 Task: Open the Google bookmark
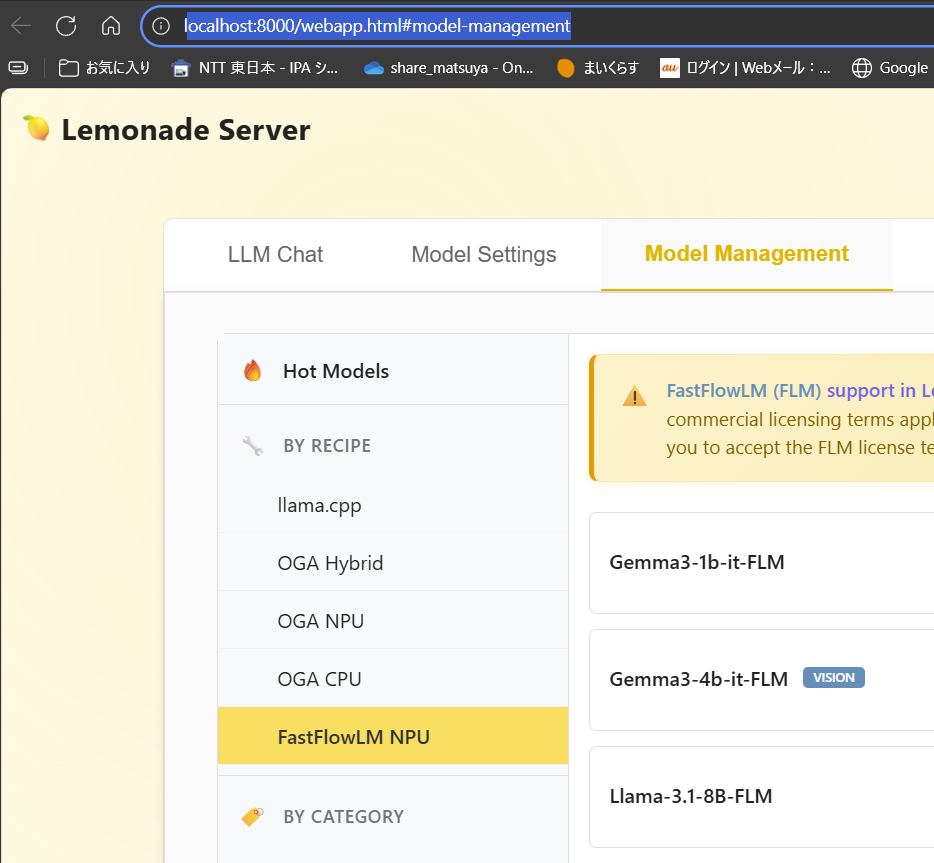[x=890, y=68]
